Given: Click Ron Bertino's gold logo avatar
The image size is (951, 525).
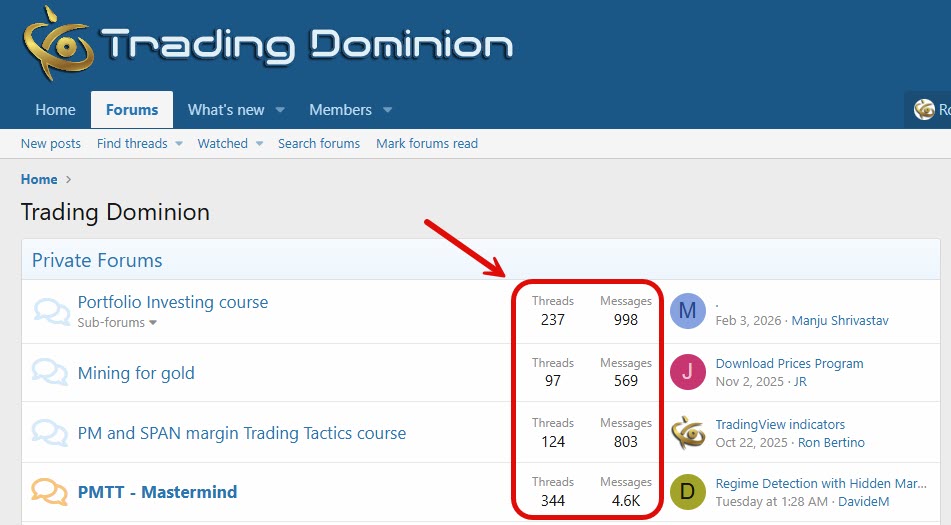Looking at the screenshot, I should [x=688, y=432].
